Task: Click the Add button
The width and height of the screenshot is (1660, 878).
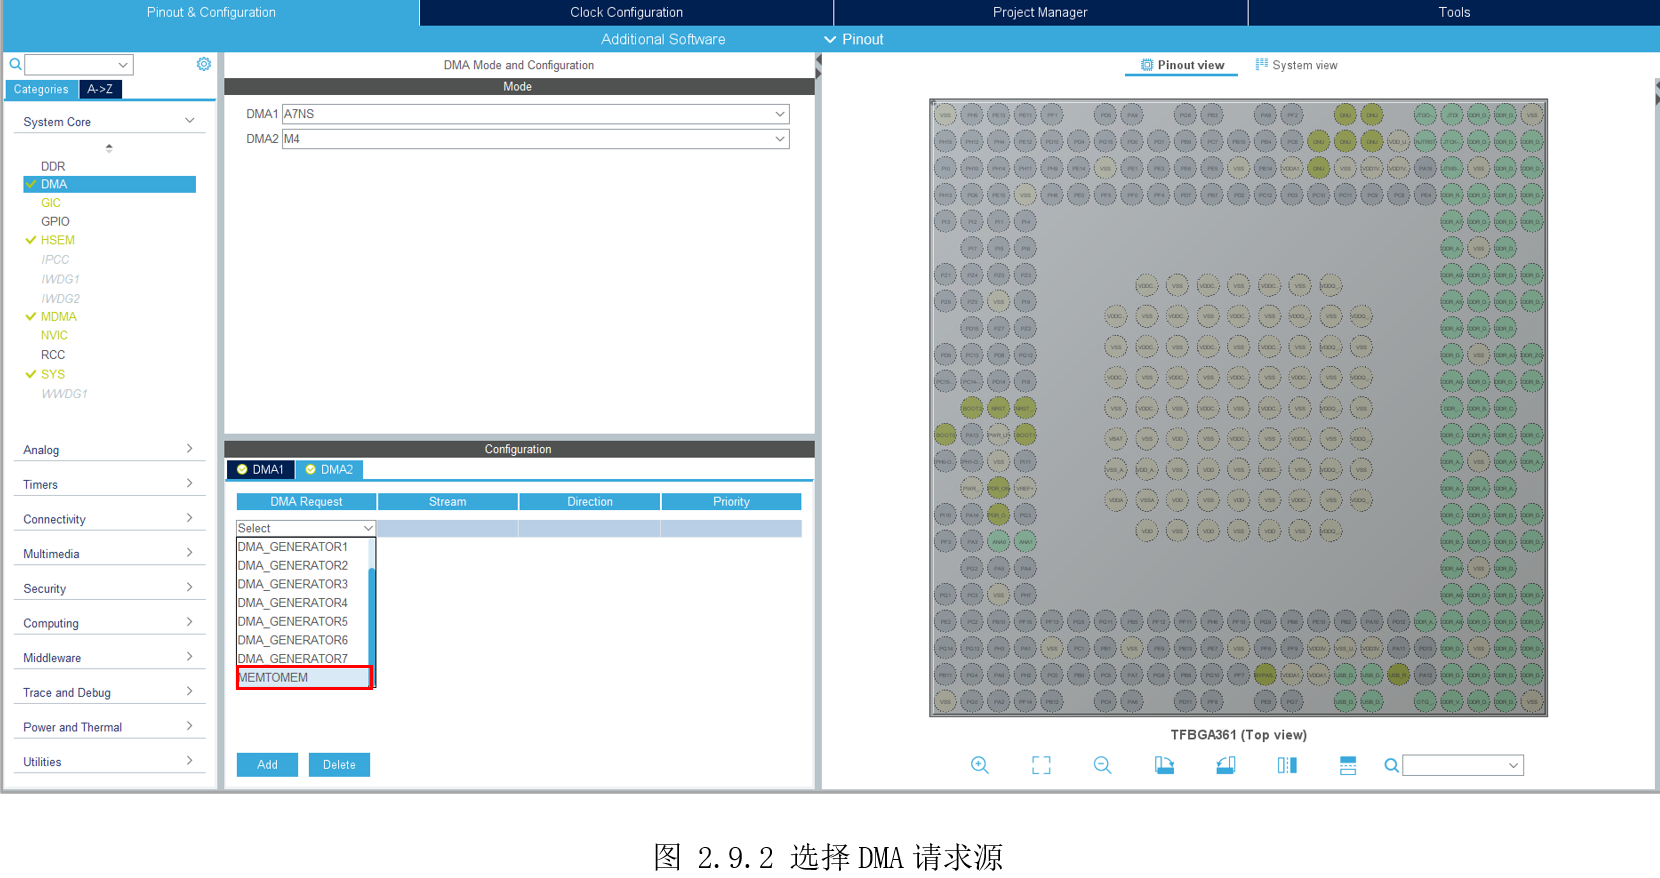Action: point(267,765)
